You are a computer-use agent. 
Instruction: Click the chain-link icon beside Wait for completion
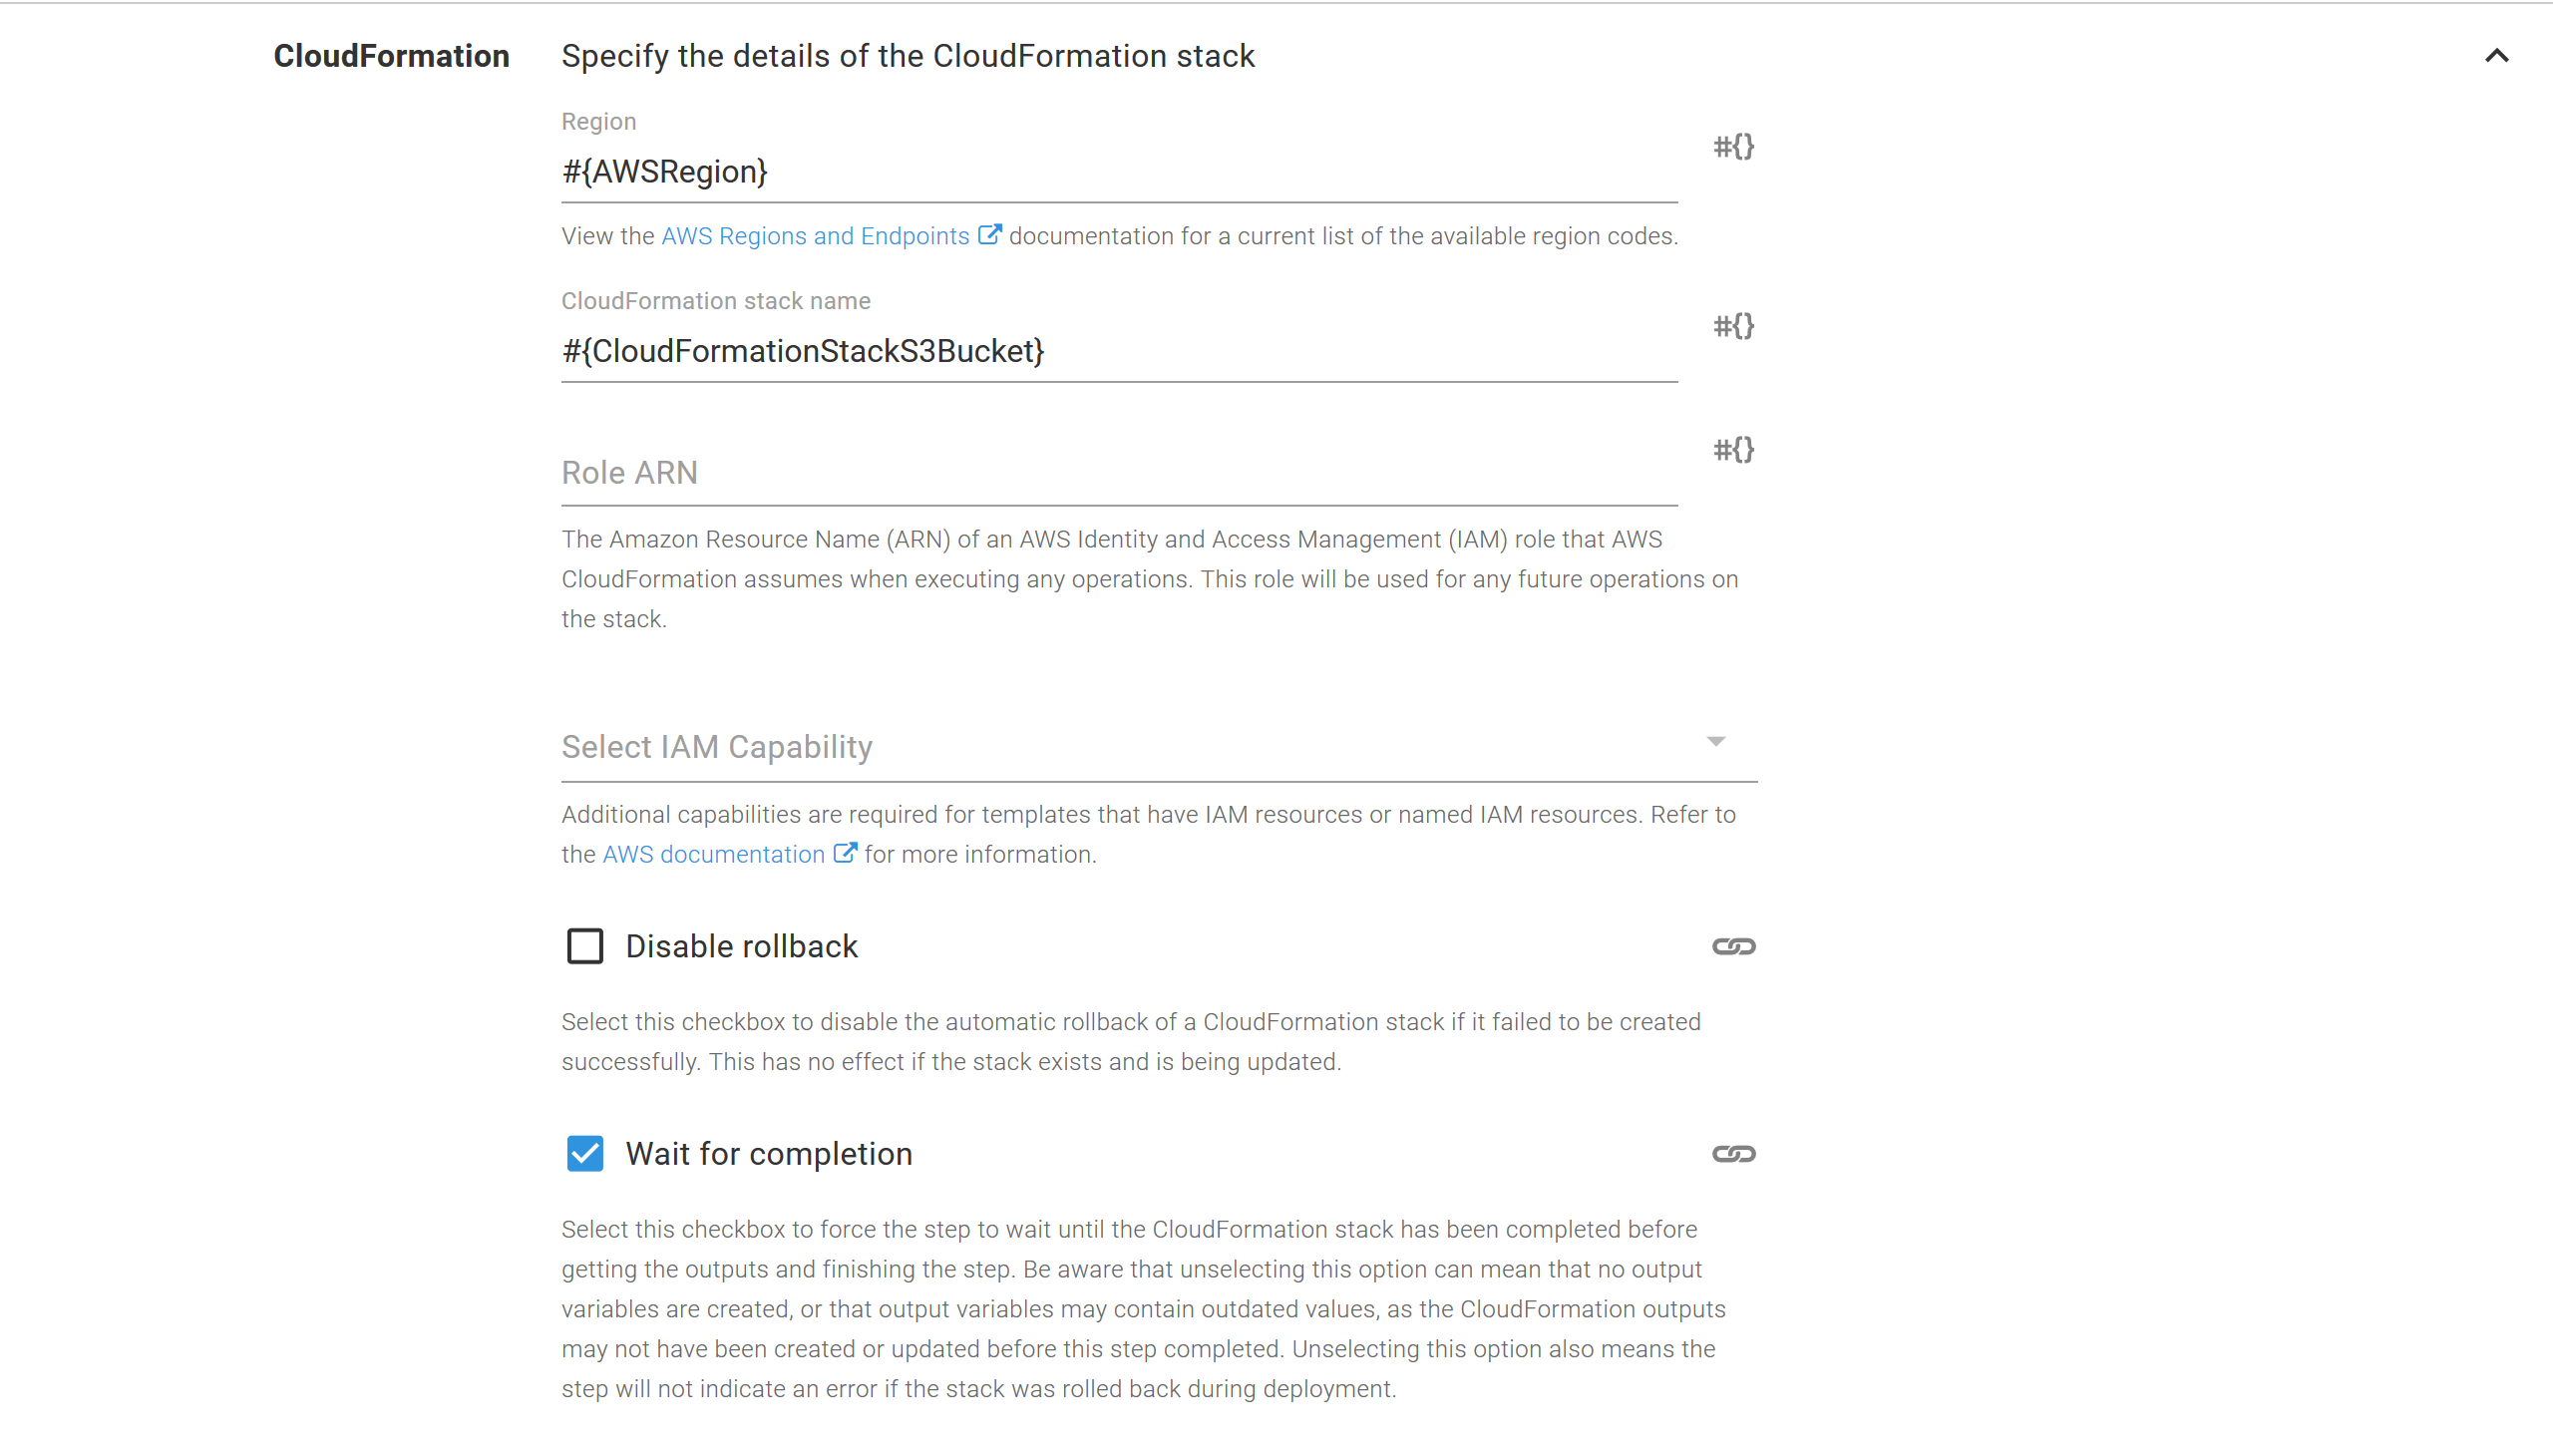click(1733, 1154)
